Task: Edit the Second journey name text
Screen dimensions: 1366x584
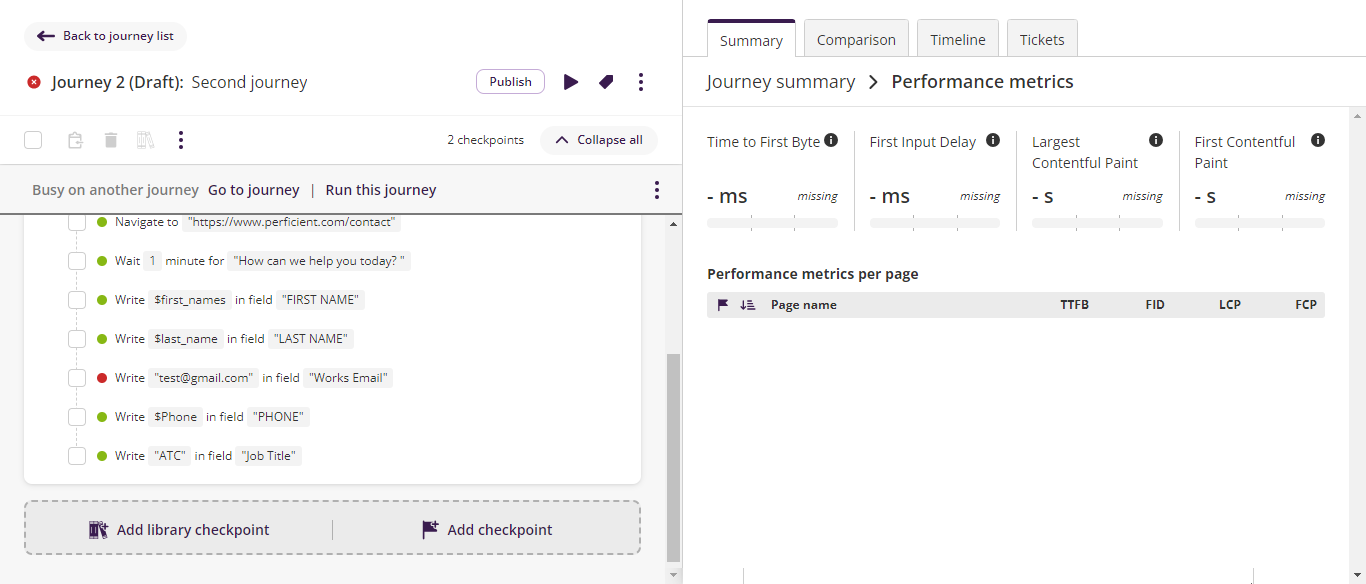Action: [x=250, y=82]
